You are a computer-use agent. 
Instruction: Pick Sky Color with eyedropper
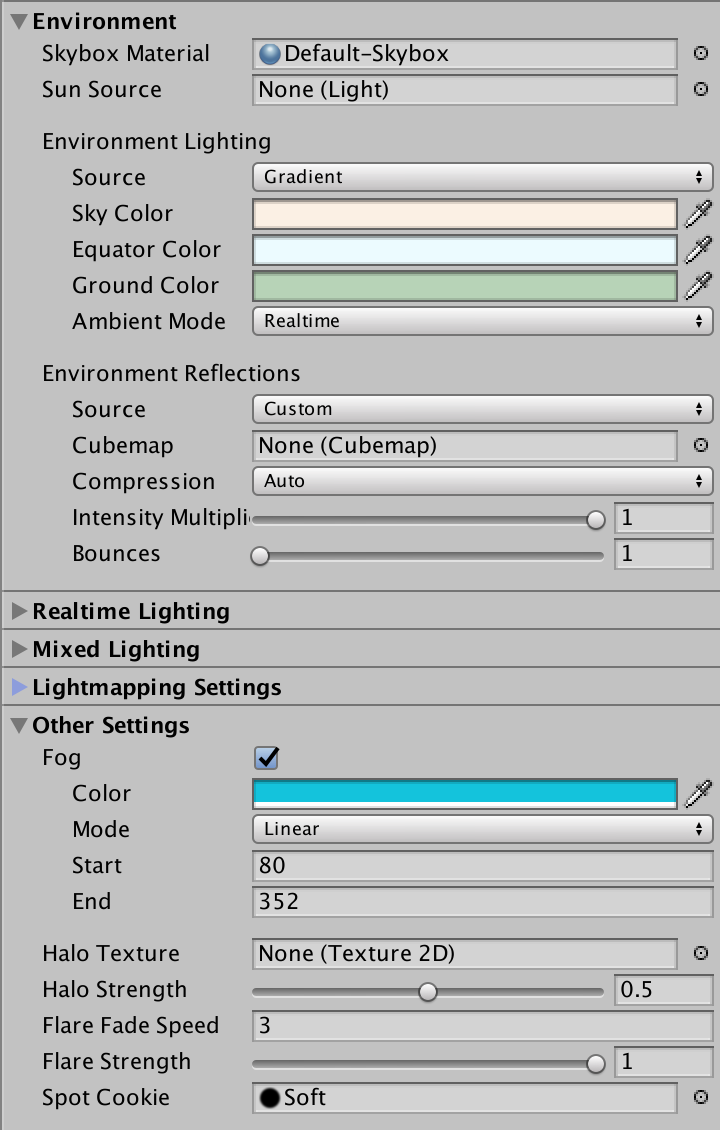698,214
